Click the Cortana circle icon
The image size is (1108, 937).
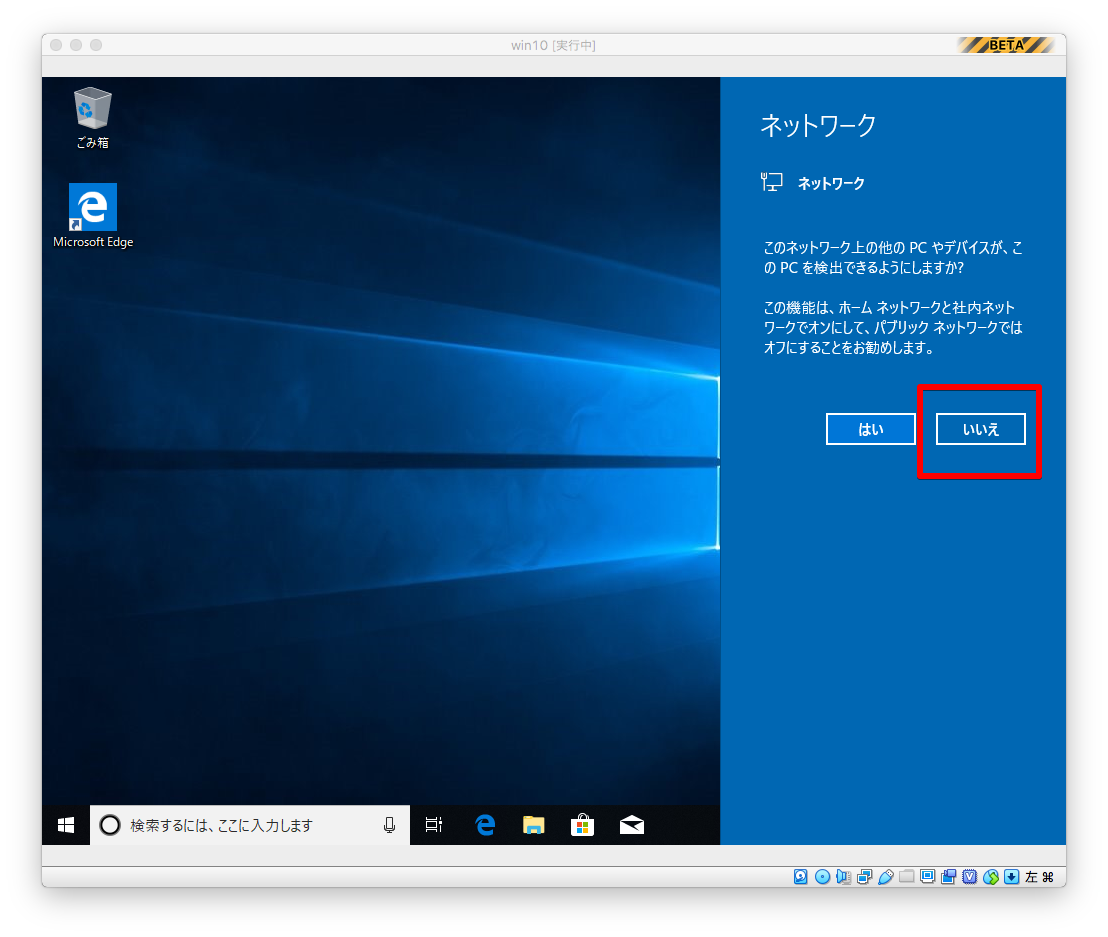coord(110,825)
